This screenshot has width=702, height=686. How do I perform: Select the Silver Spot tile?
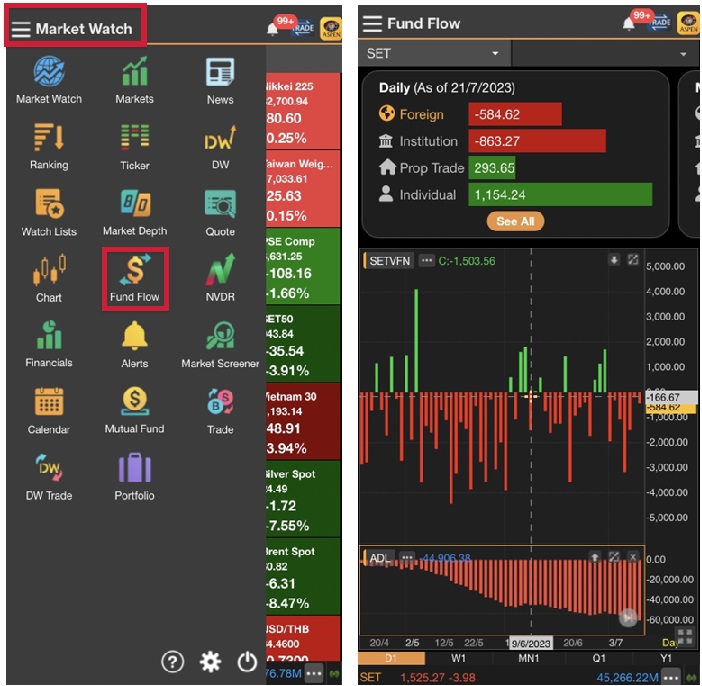click(304, 499)
